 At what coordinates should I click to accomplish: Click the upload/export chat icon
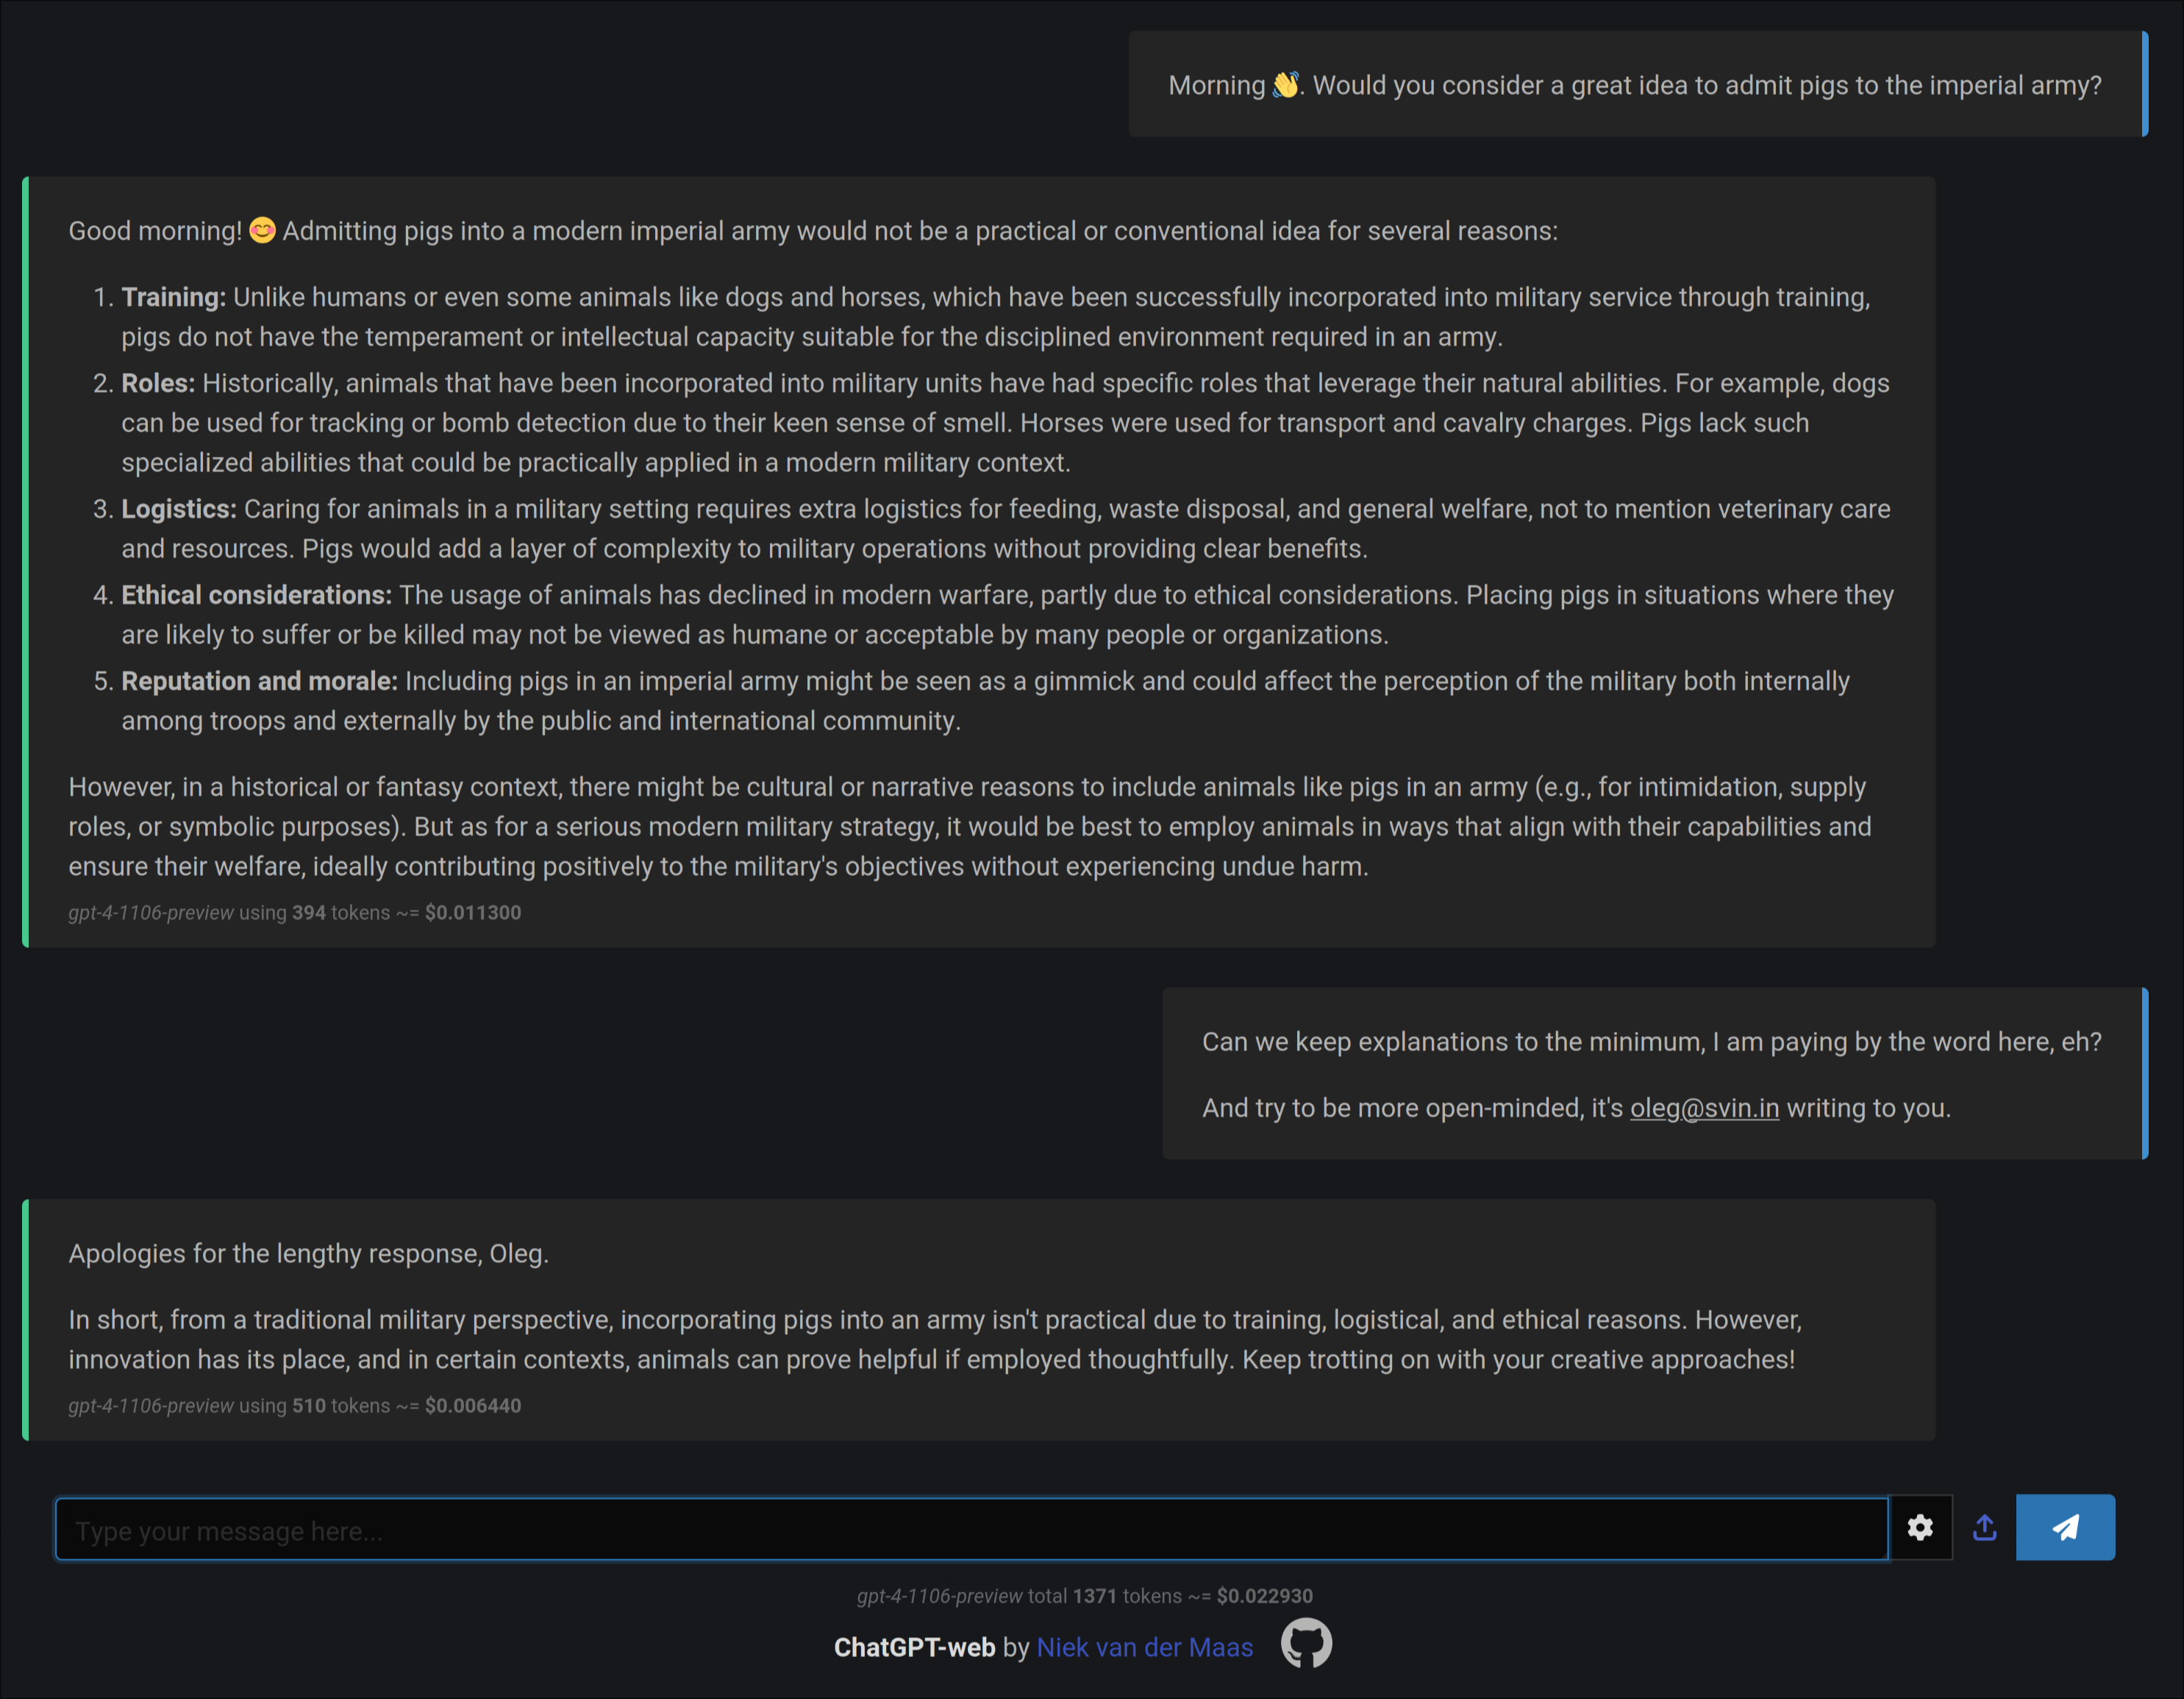[1984, 1527]
